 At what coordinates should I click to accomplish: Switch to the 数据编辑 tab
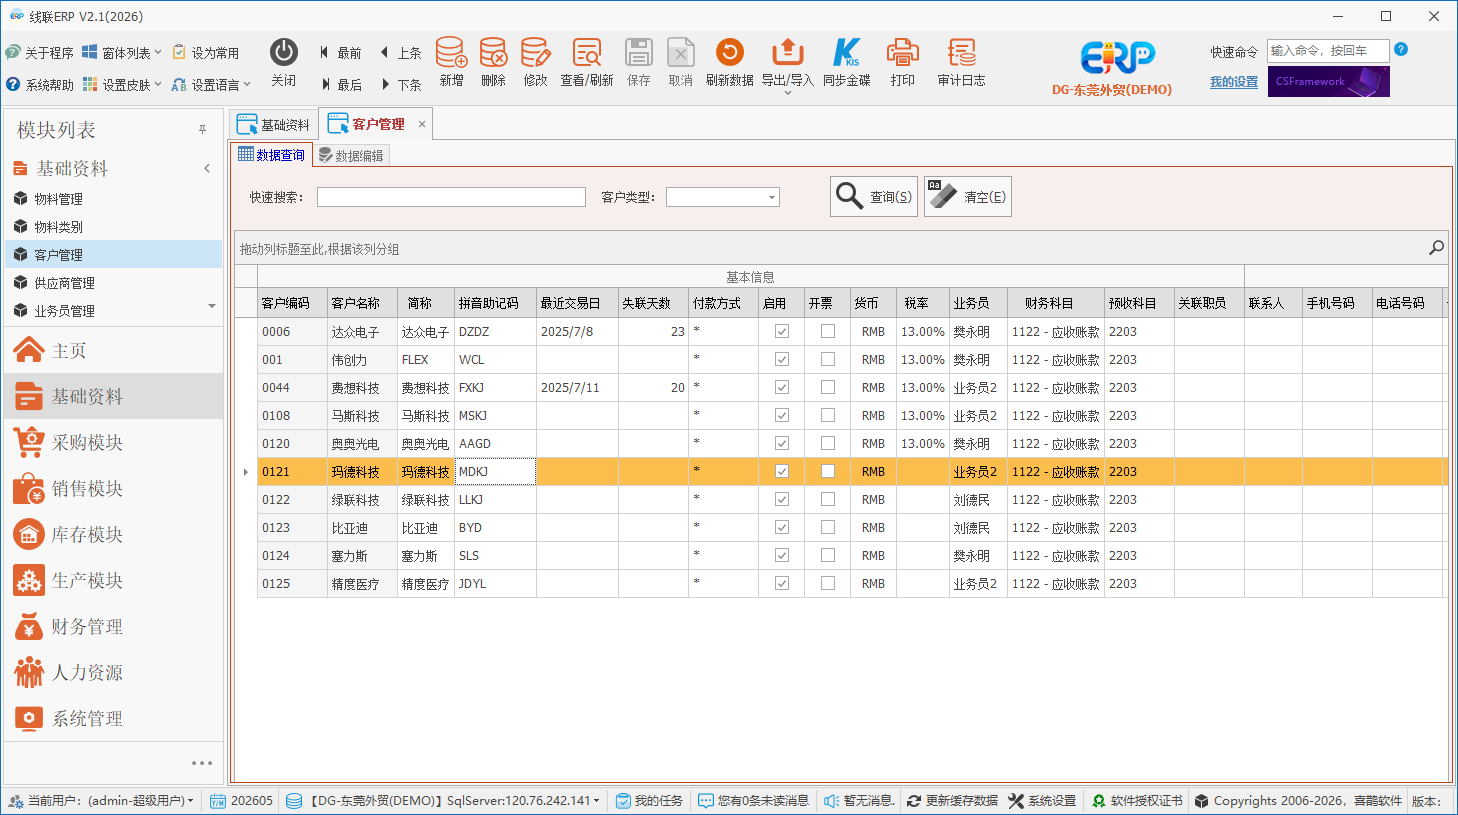(x=351, y=155)
